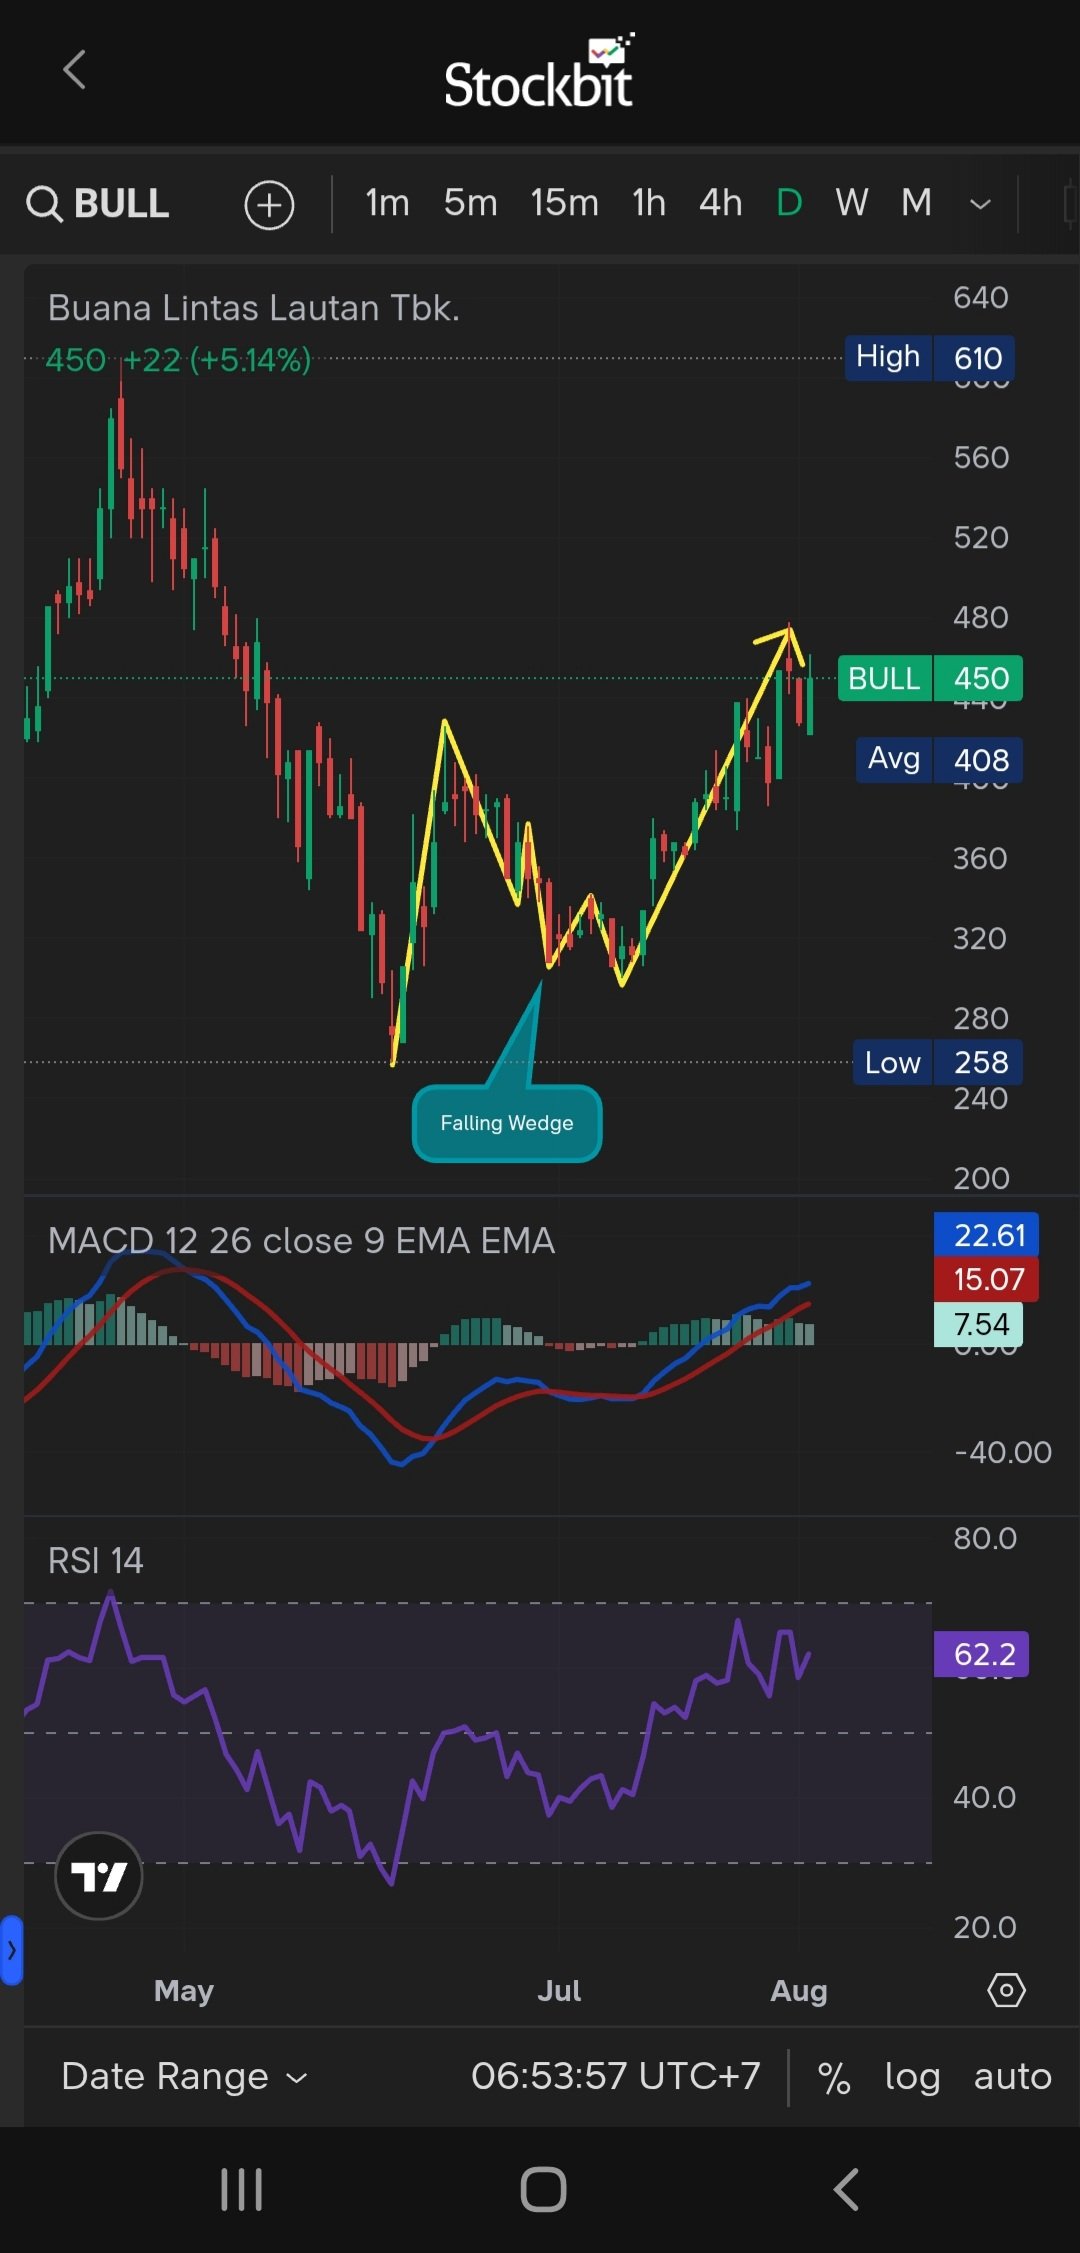1080x2253 pixels.
Task: Switch to weekly W timeframe
Action: click(851, 203)
